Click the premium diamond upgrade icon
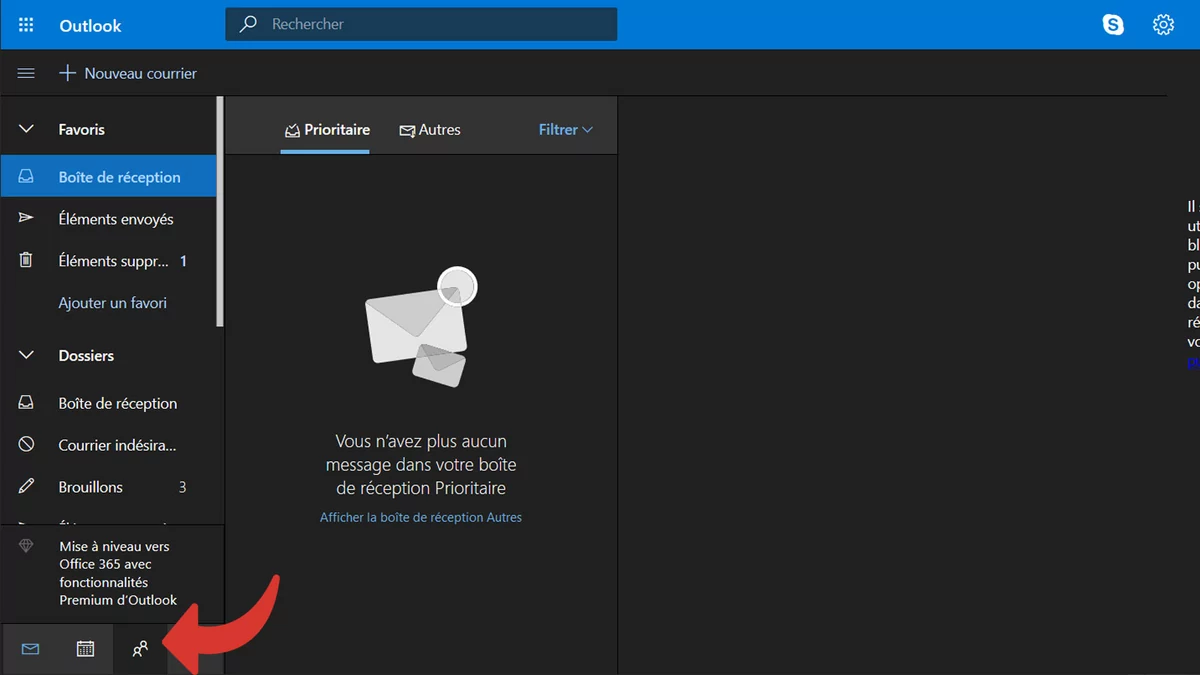The height and width of the screenshot is (675, 1200). click(x=26, y=546)
